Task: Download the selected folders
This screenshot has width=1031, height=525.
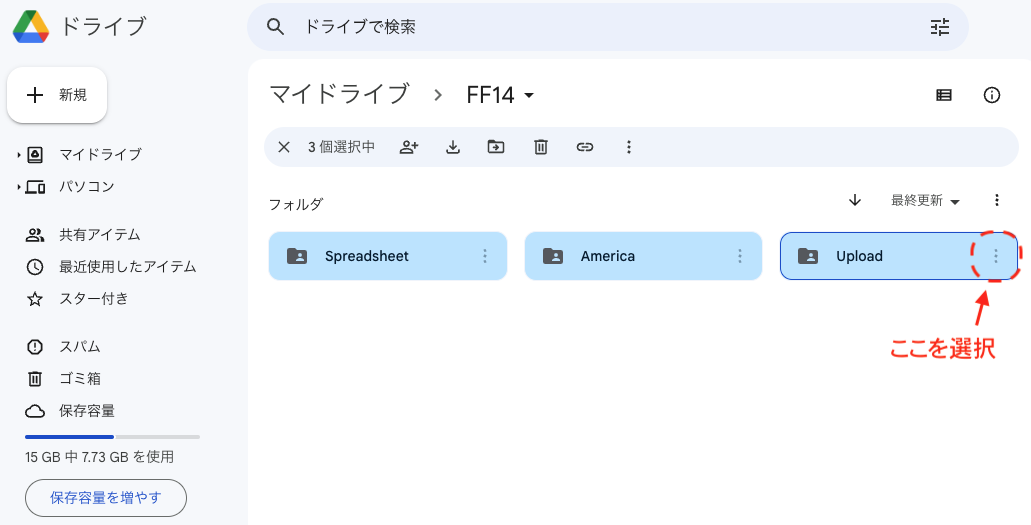Action: pos(452,147)
